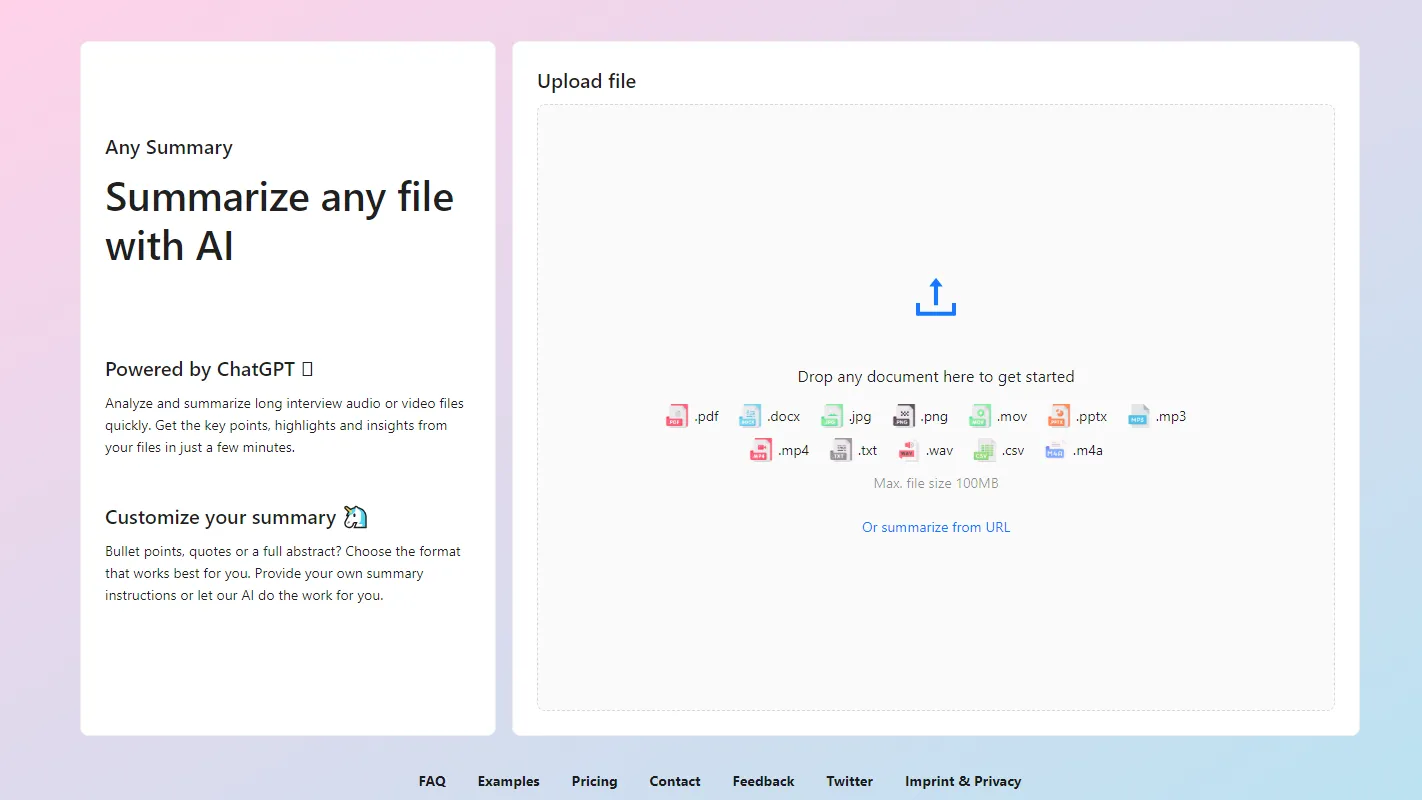Open the Pricing page
Image resolution: width=1422 pixels, height=800 pixels.
[594, 781]
